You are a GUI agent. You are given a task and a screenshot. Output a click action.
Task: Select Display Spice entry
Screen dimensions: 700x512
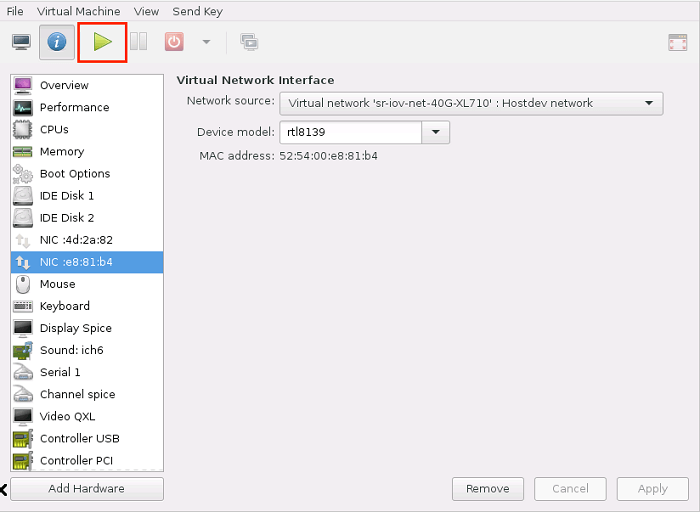tap(87, 329)
